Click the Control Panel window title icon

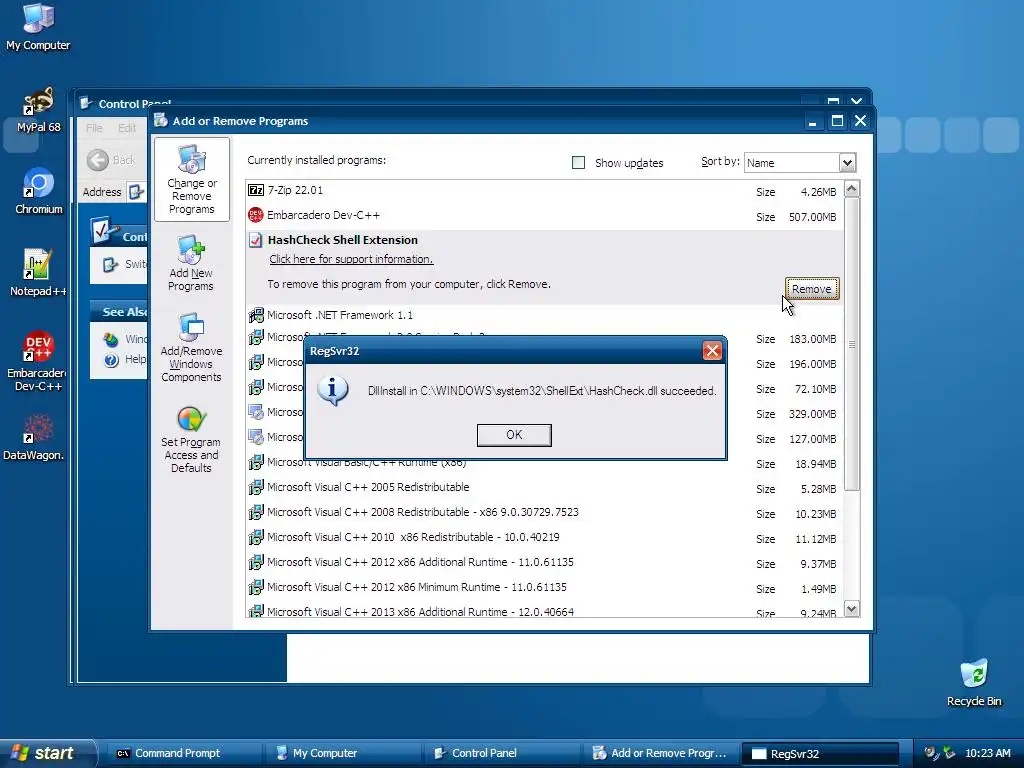pyautogui.click(x=86, y=103)
